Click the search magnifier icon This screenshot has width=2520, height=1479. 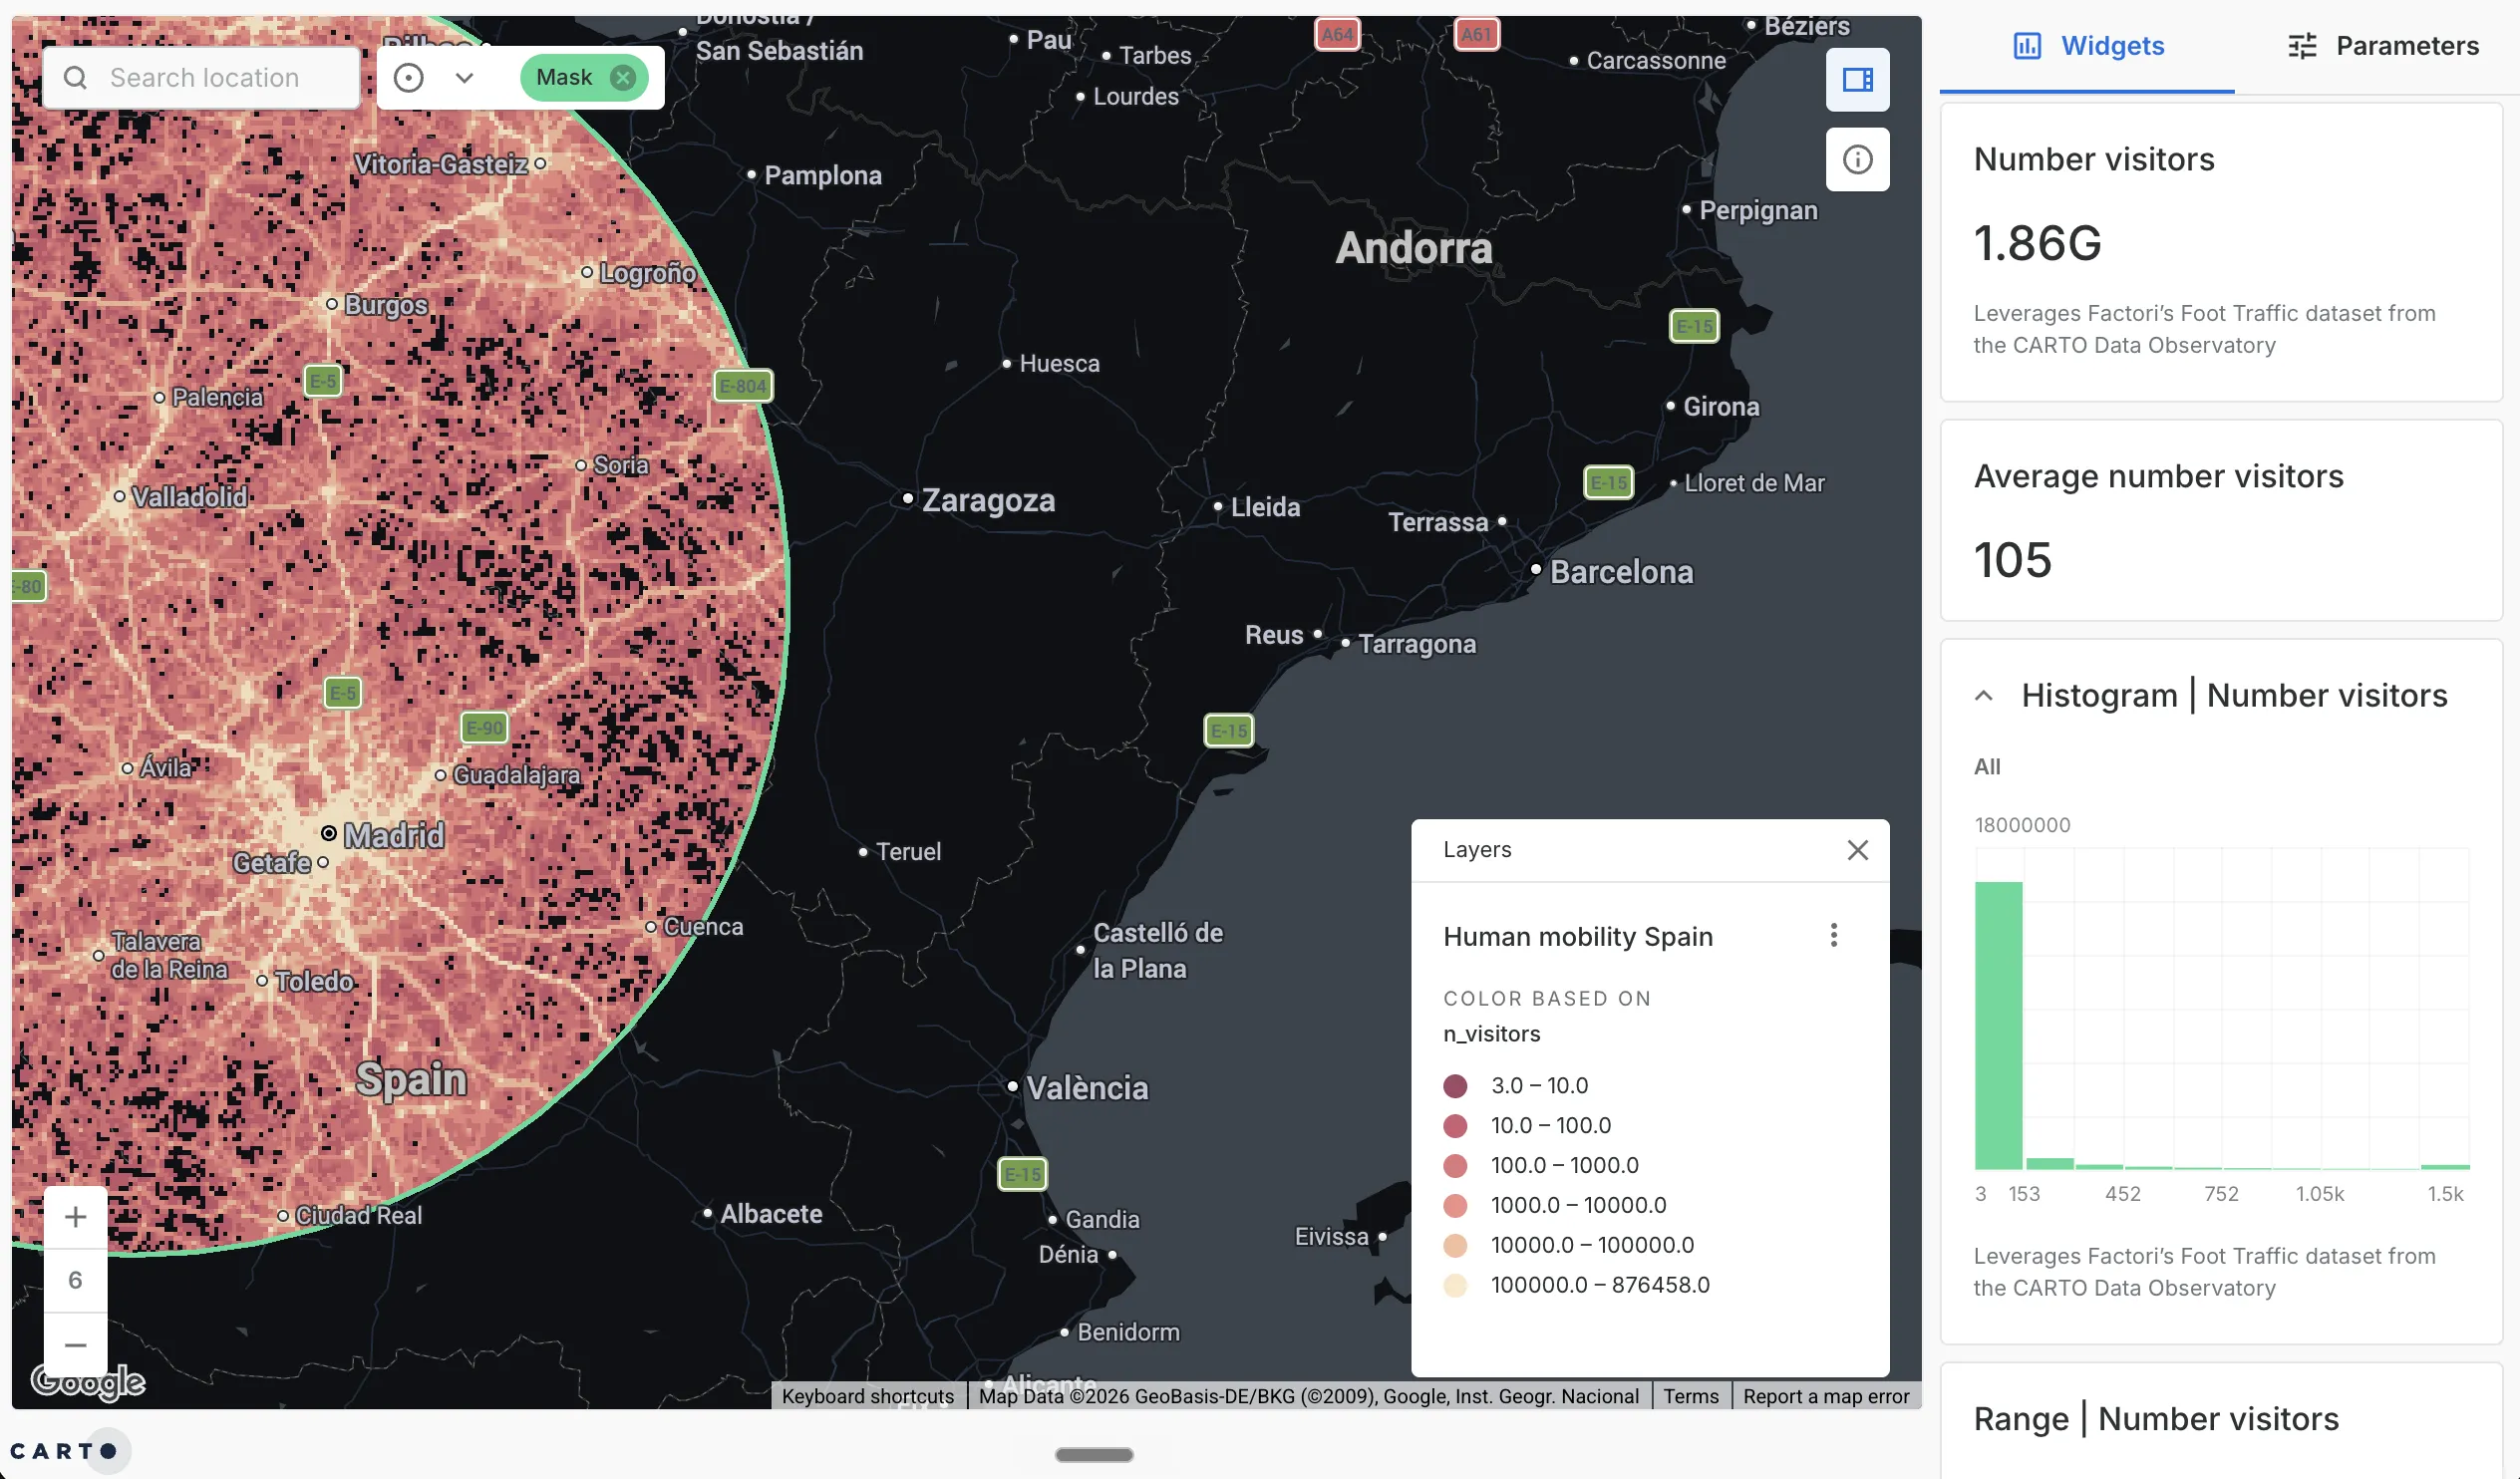click(75, 78)
